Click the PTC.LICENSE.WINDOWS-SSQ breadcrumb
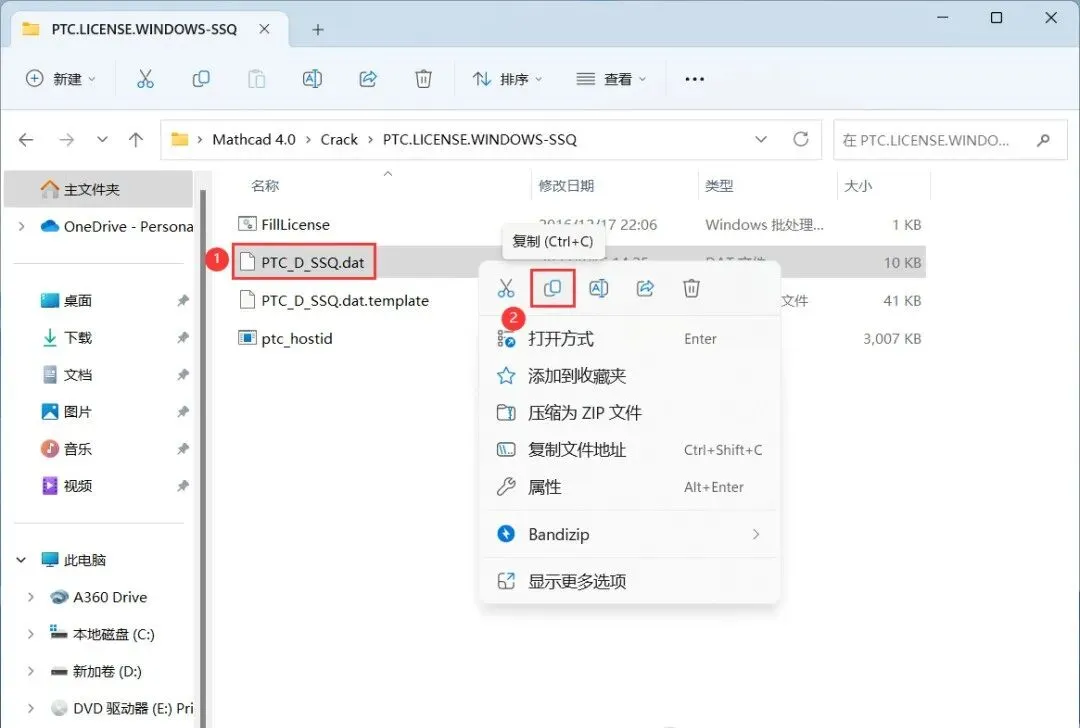The height and width of the screenshot is (728, 1080). [479, 140]
